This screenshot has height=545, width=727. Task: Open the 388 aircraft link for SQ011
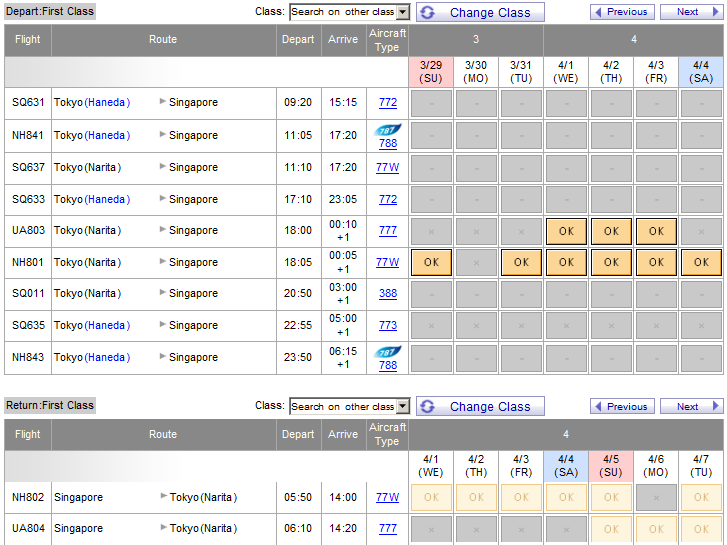pos(387,294)
